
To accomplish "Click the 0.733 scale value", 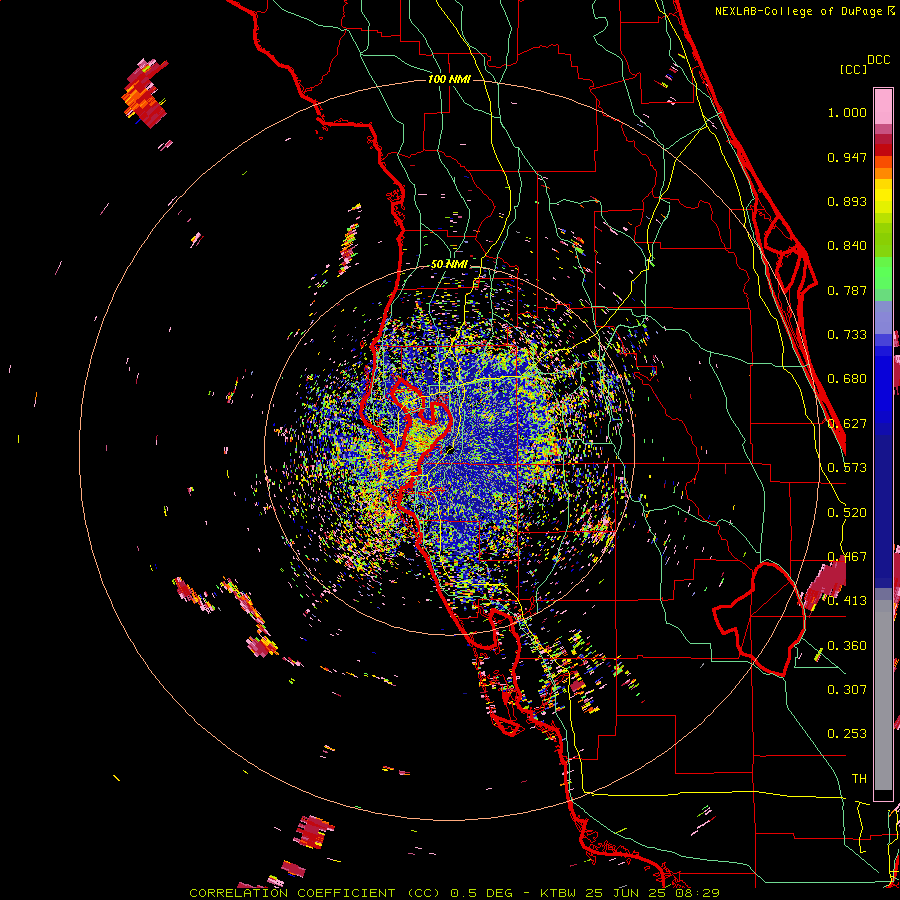I will click(x=847, y=335).
